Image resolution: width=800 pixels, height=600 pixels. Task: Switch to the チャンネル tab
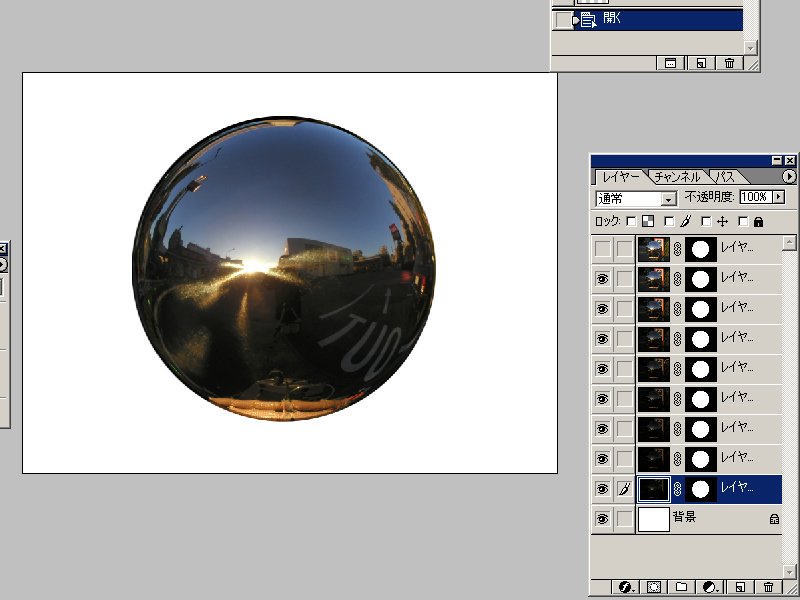[678, 177]
